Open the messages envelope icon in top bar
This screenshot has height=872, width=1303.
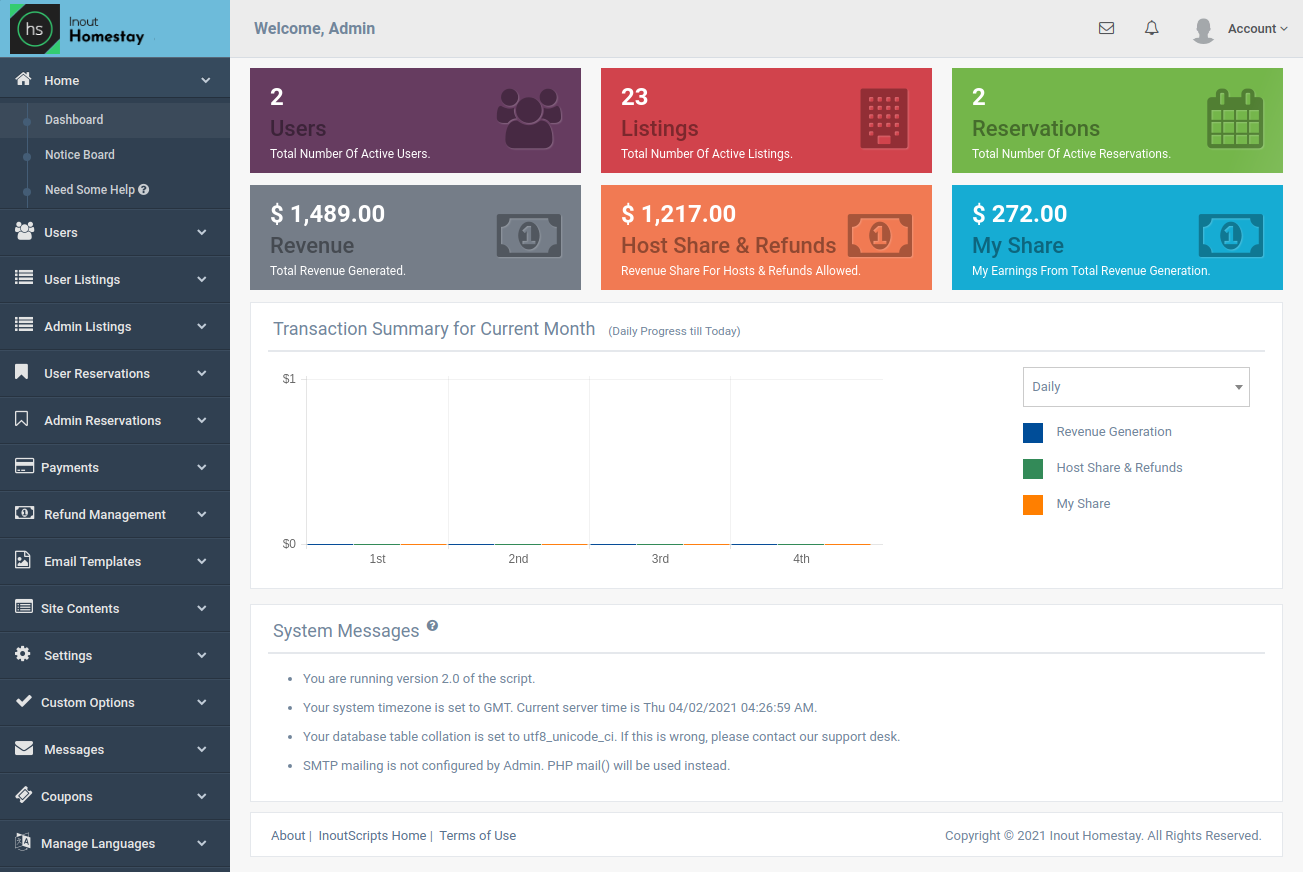pos(1106,28)
